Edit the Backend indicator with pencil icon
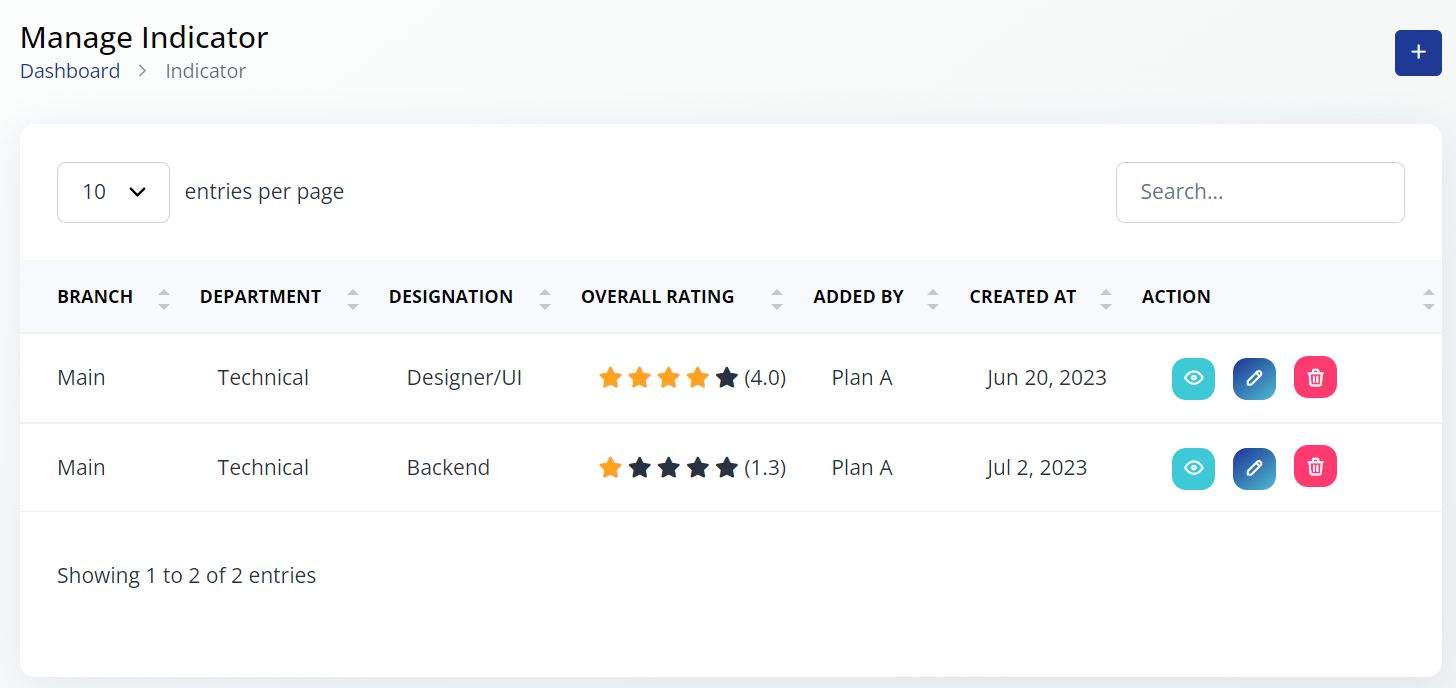This screenshot has height=688, width=1456. coord(1254,468)
